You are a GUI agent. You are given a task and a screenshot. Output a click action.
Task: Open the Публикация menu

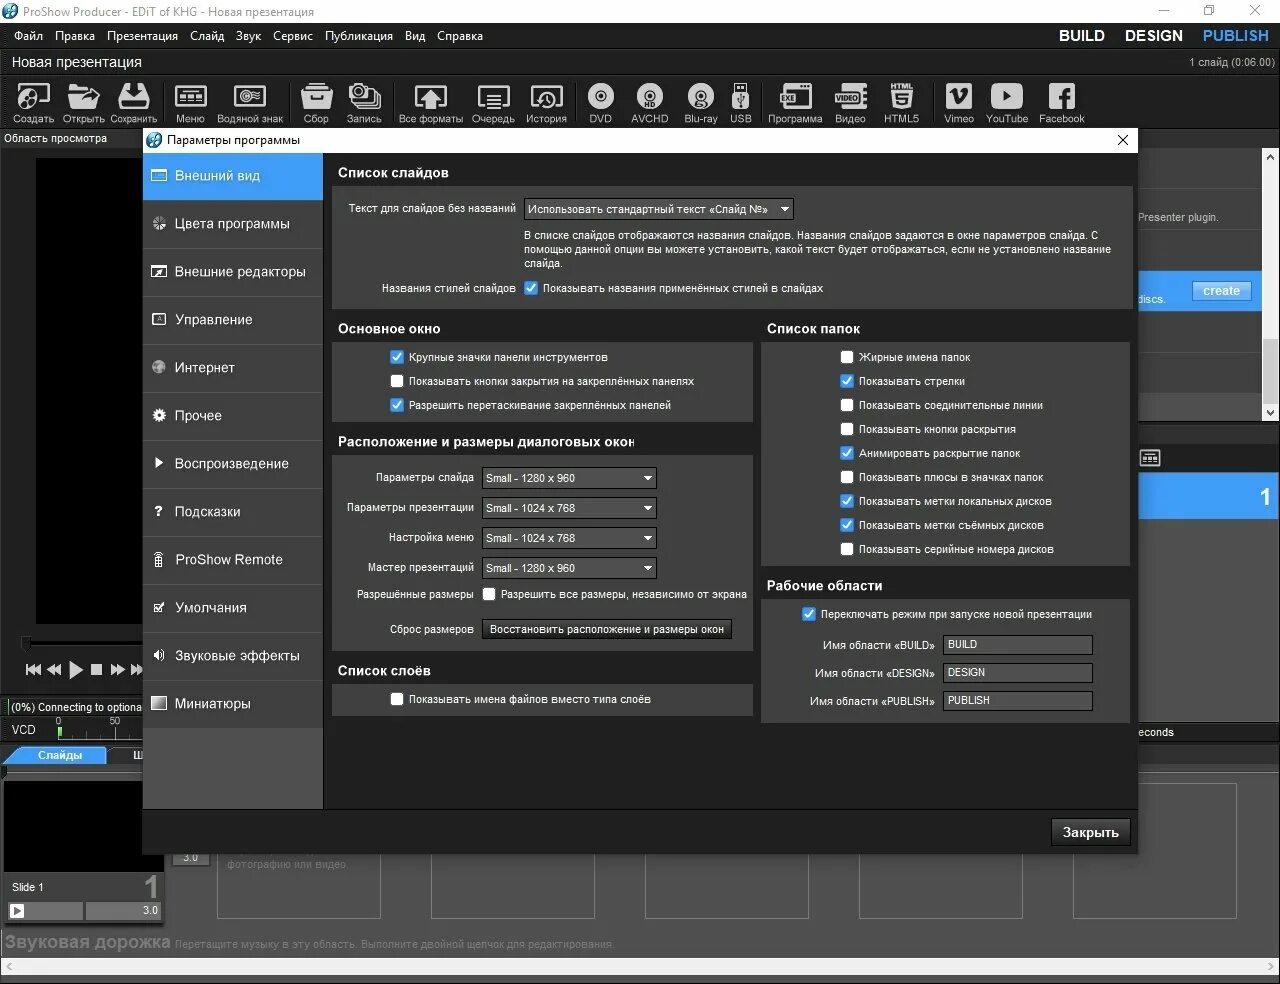point(359,36)
